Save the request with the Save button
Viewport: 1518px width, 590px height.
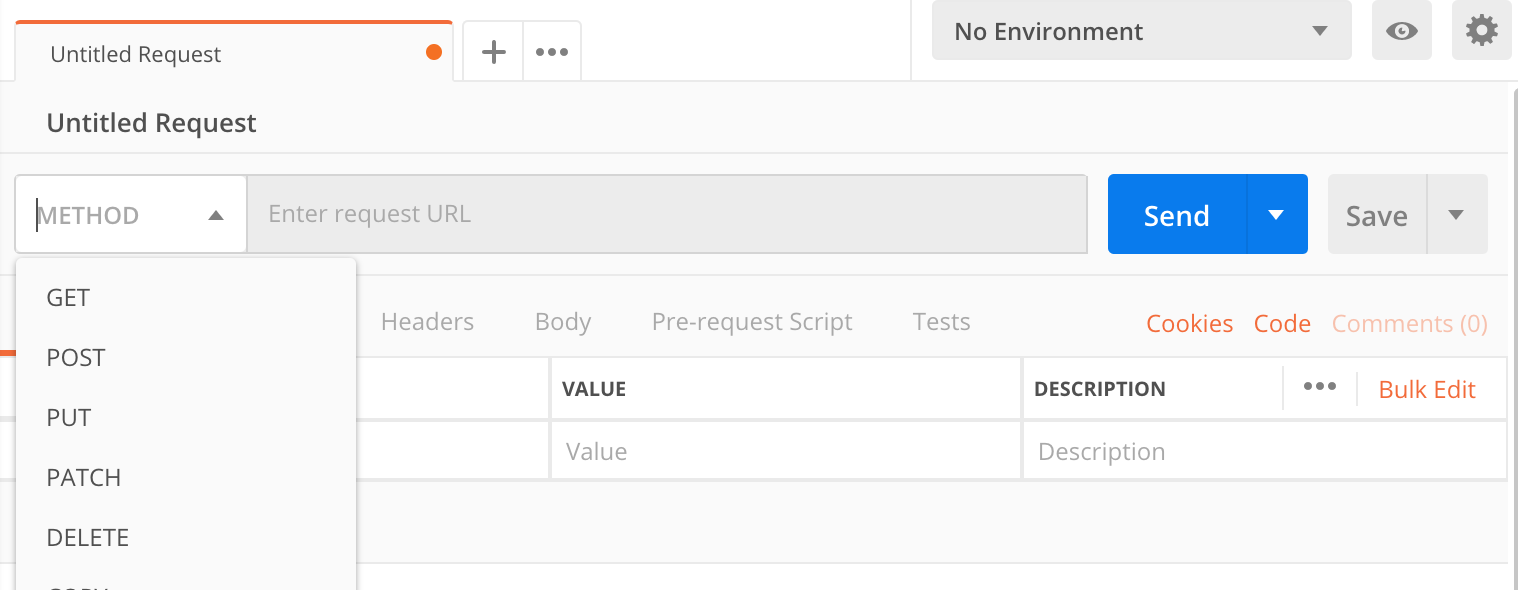1377,214
